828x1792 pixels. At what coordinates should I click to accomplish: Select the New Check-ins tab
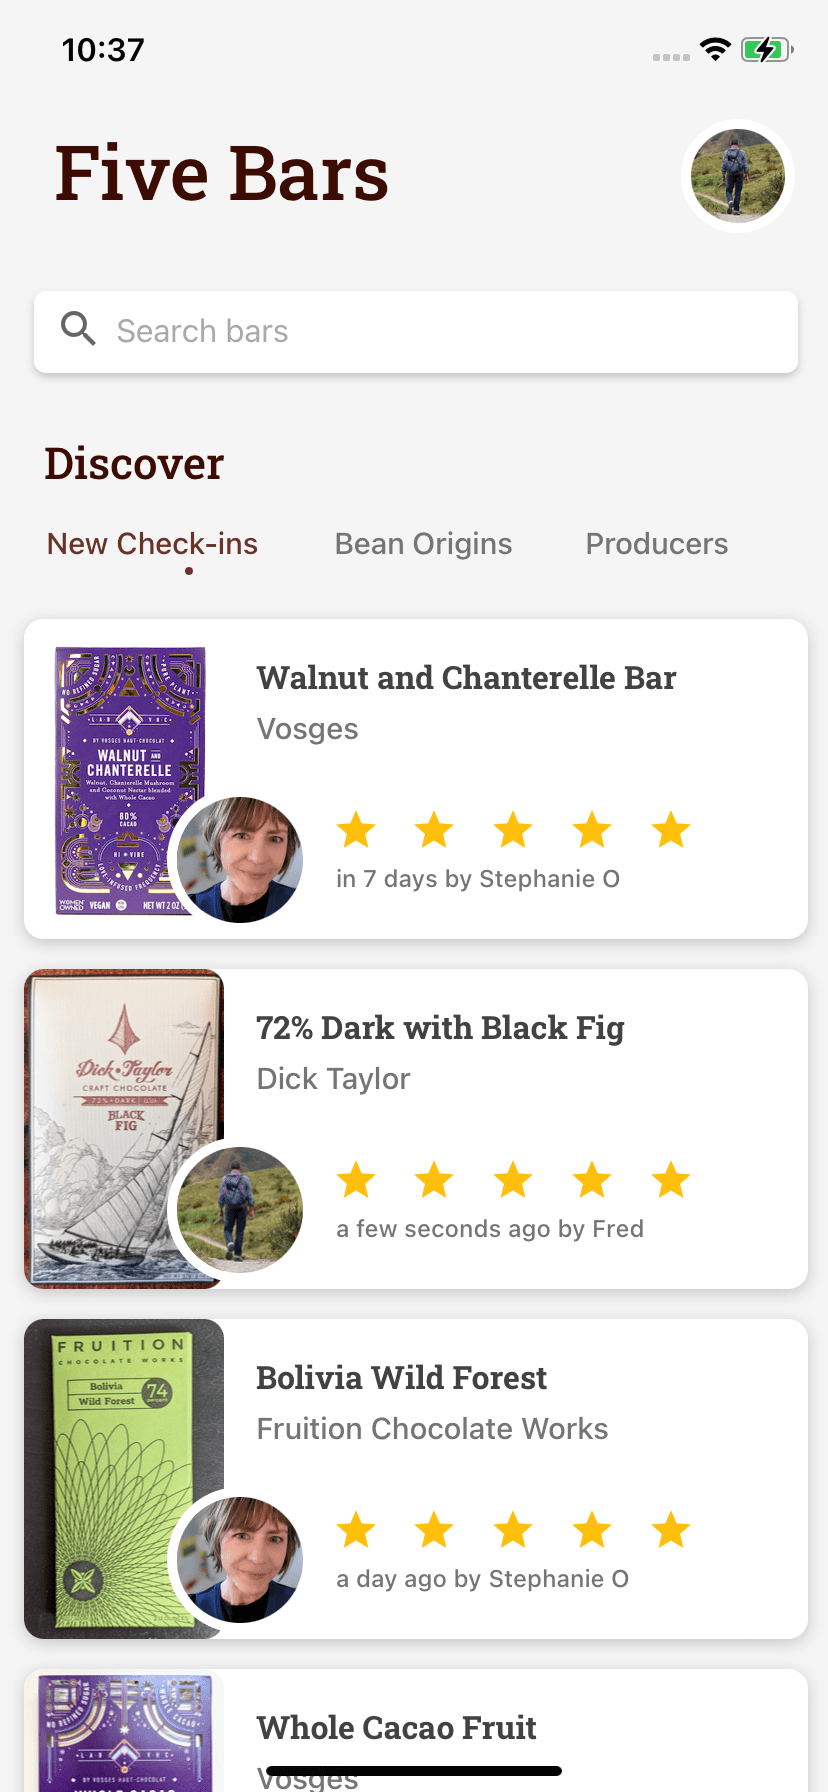click(x=152, y=543)
